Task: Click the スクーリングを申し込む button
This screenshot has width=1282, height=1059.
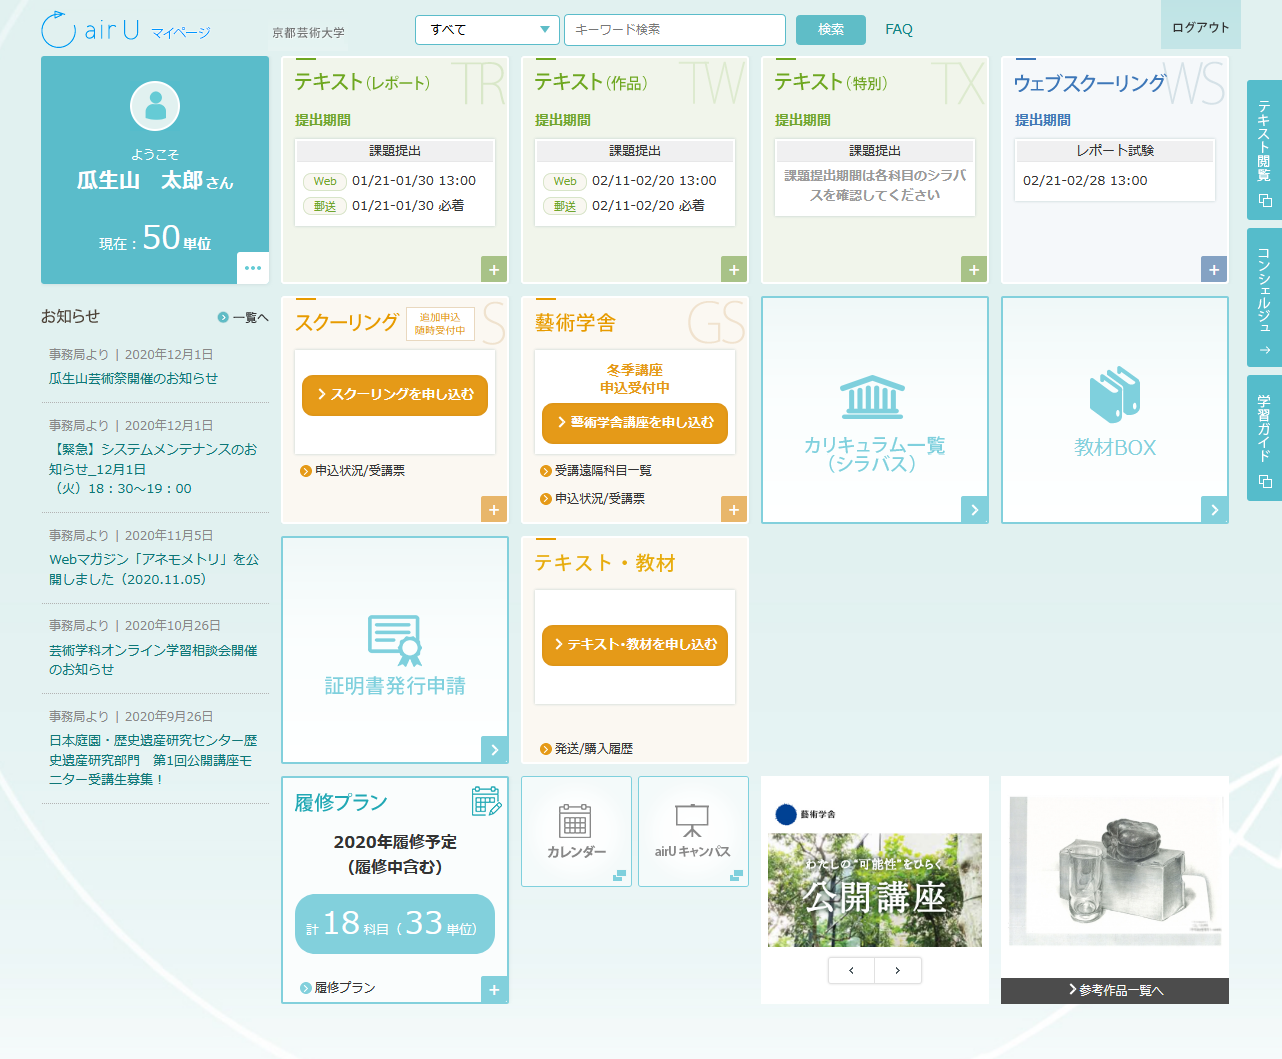Action: click(x=395, y=395)
